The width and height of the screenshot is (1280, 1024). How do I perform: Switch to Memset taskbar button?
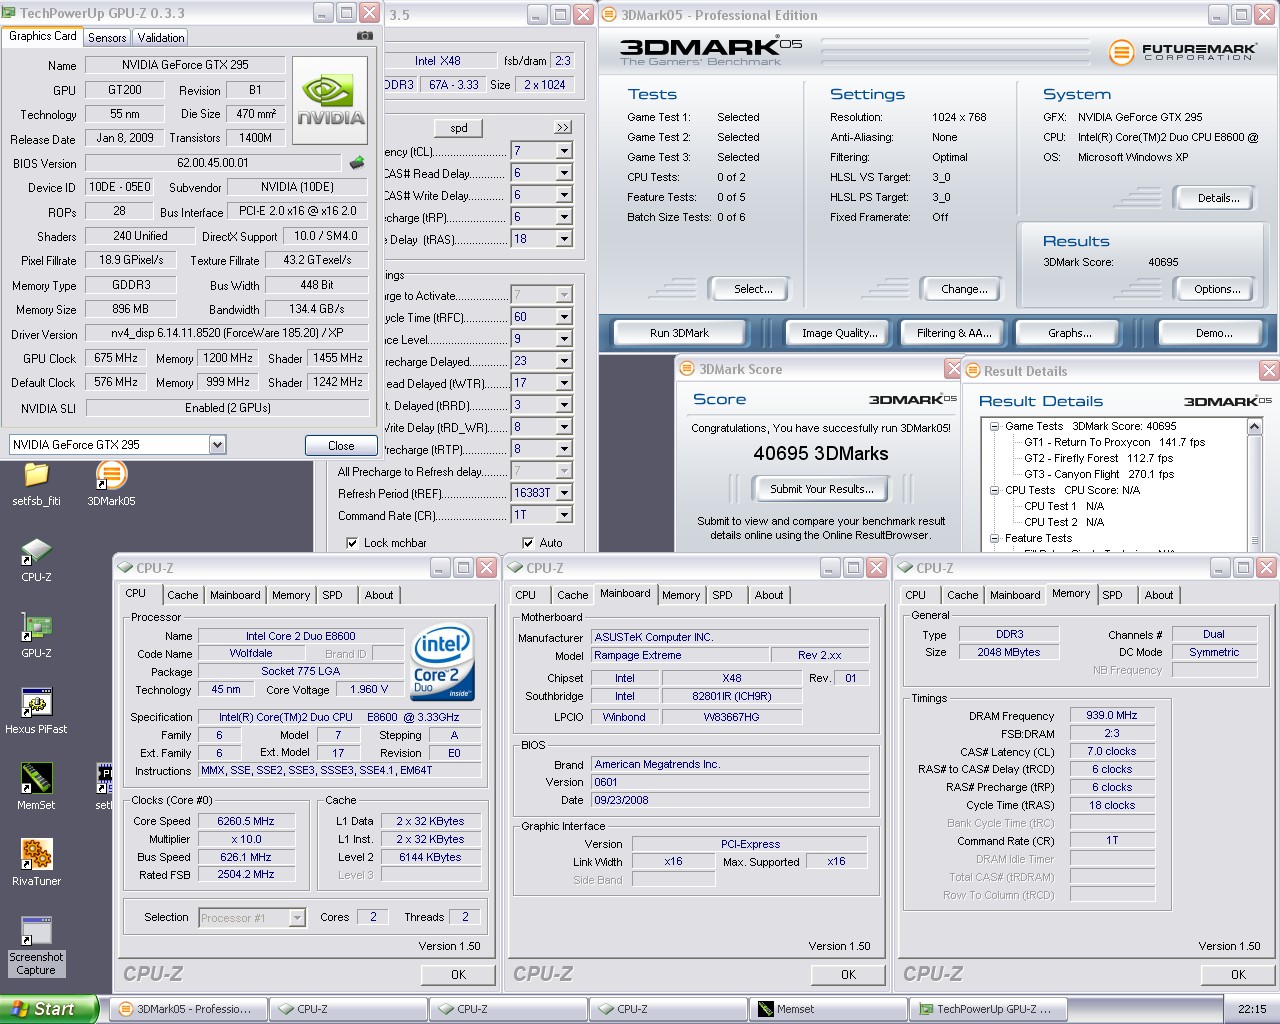point(828,1009)
